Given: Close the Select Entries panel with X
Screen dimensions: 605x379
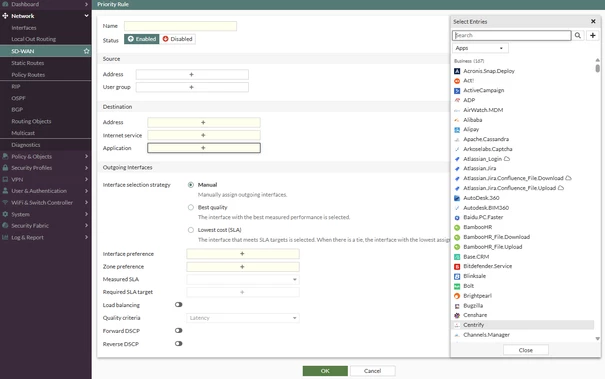Looking at the screenshot, I should click(x=593, y=22).
